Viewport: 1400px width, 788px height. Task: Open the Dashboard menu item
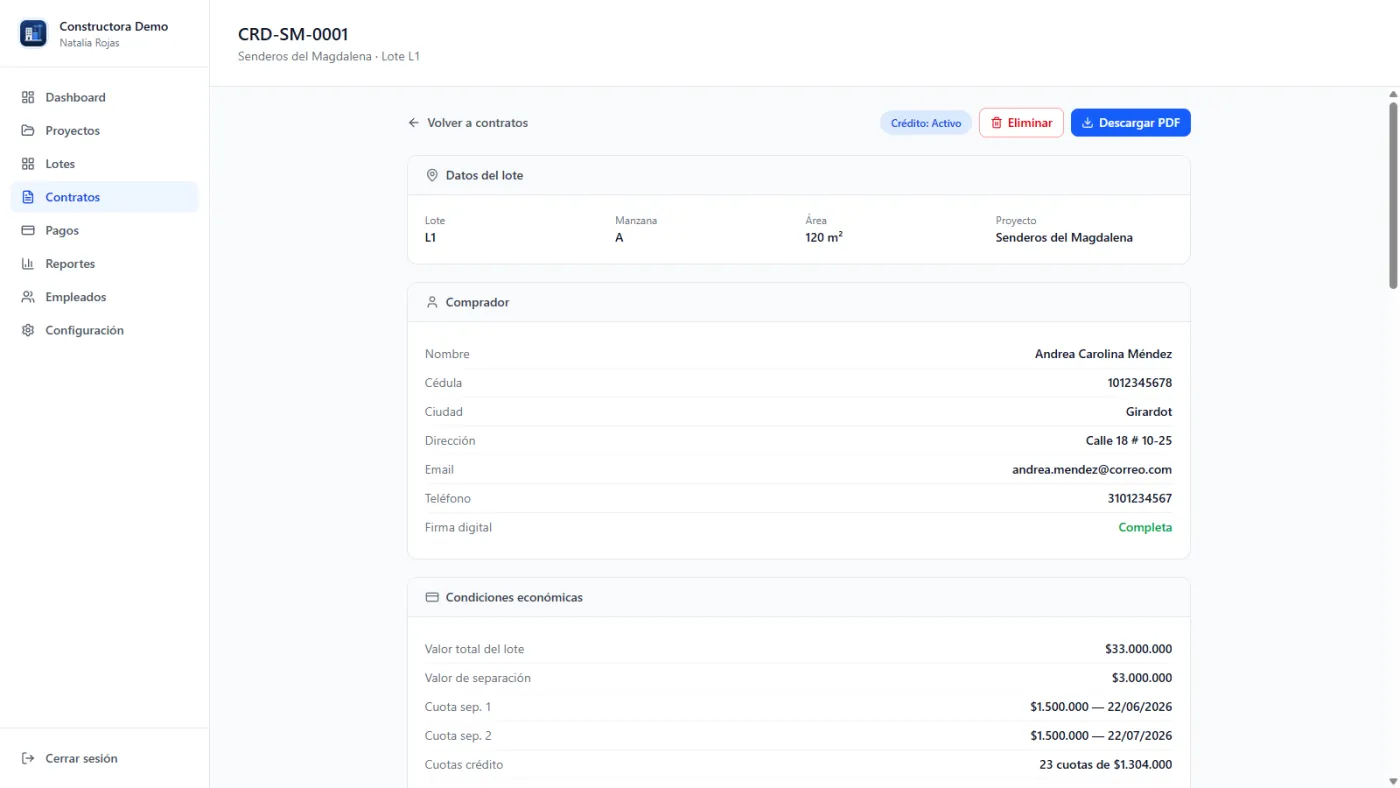(x=104, y=98)
